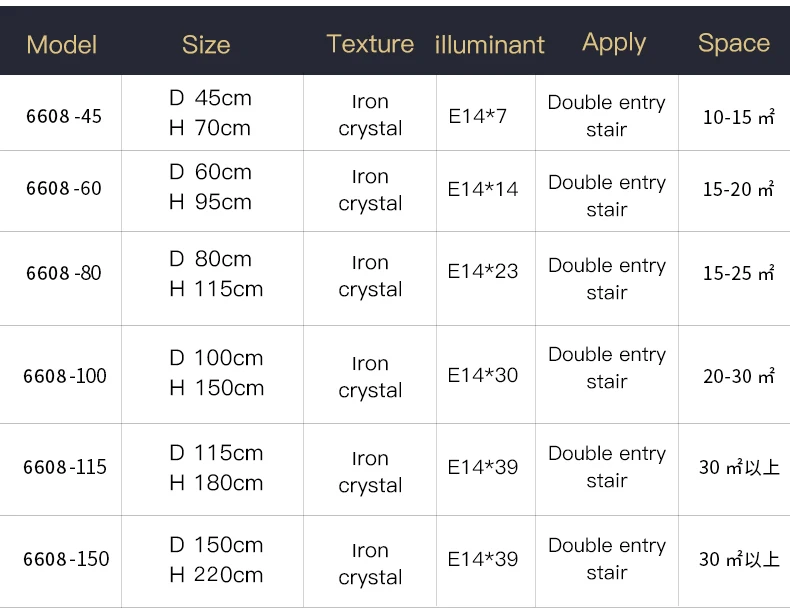Click the illuminant column header

(x=490, y=45)
